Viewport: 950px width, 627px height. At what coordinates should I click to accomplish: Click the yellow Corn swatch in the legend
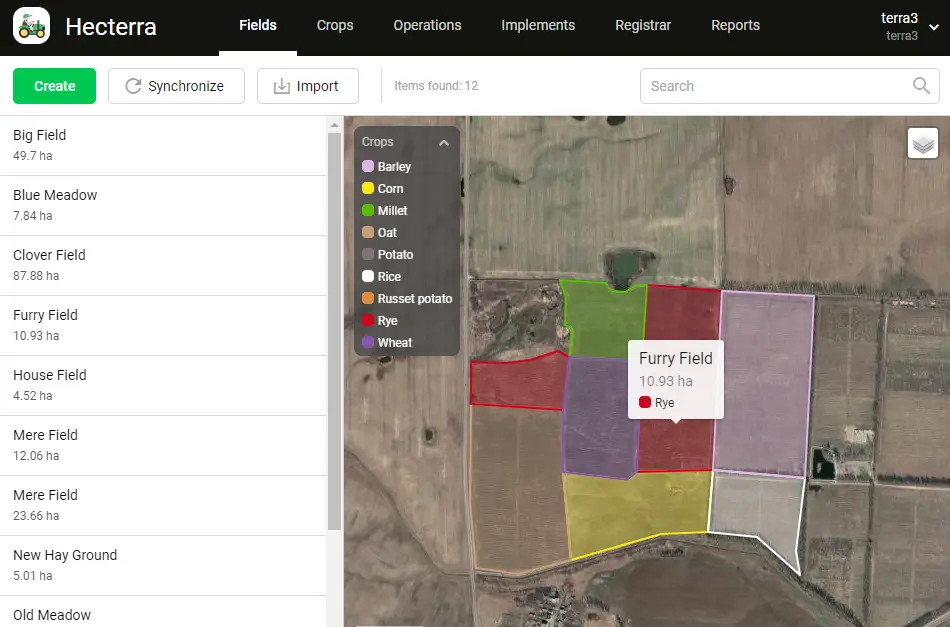pos(368,188)
